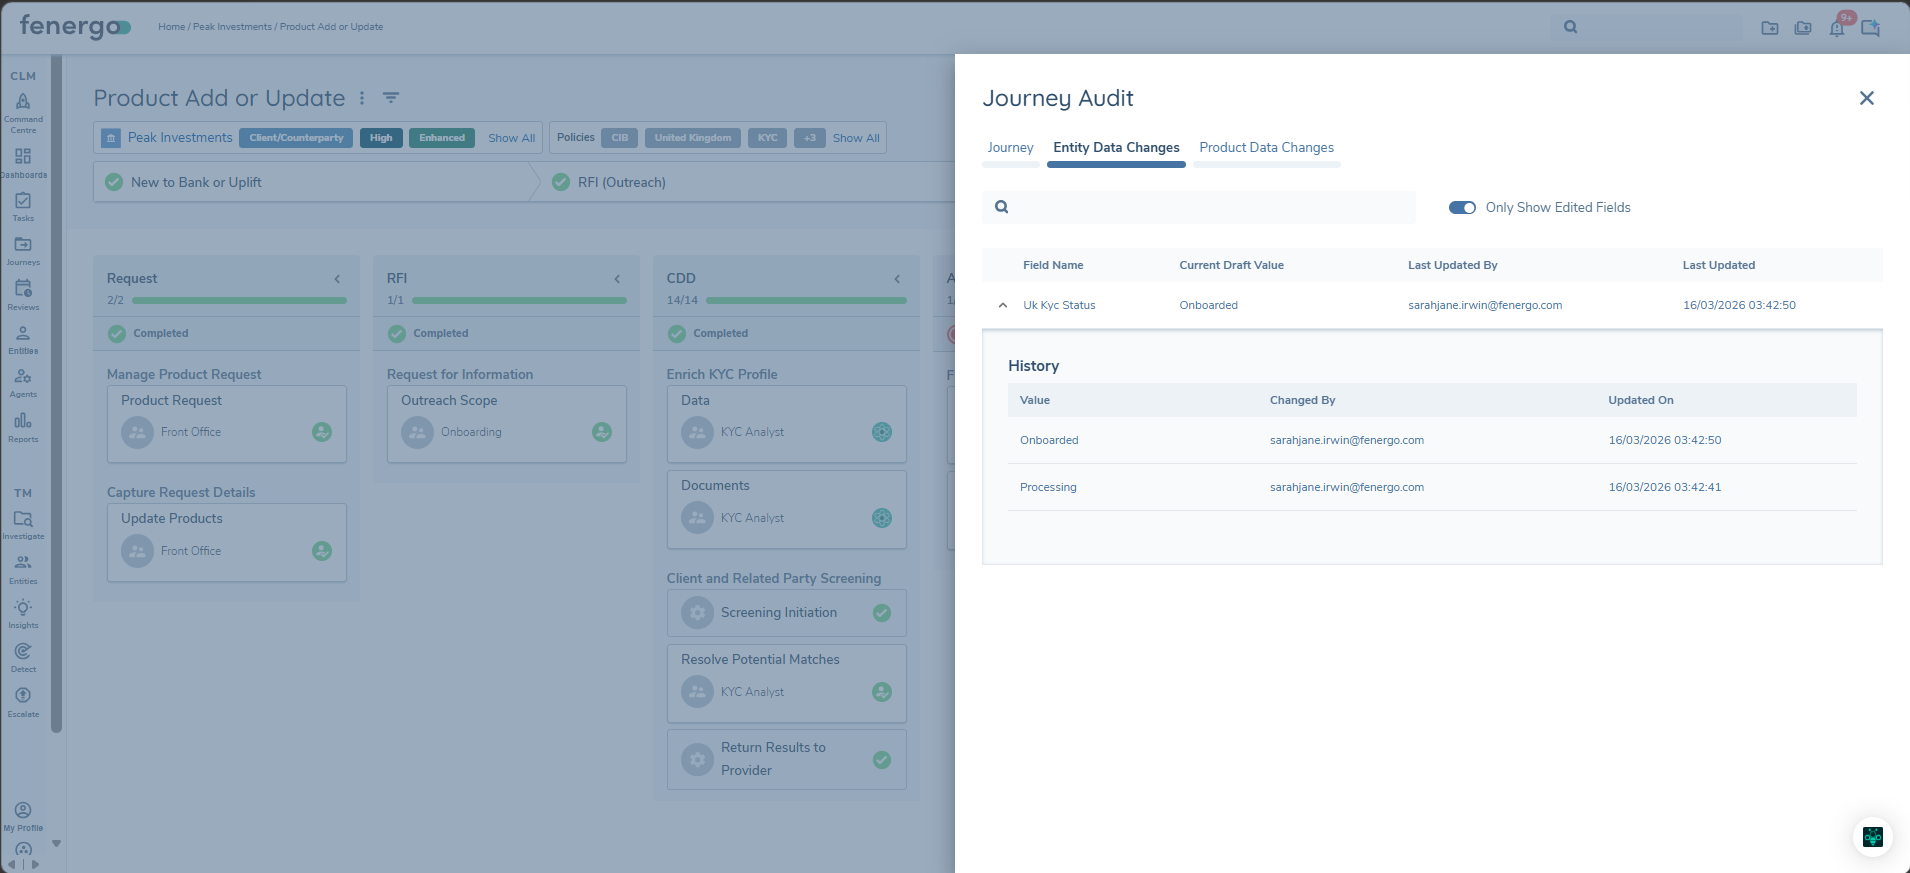Click the Request stage progress bar

[239, 300]
